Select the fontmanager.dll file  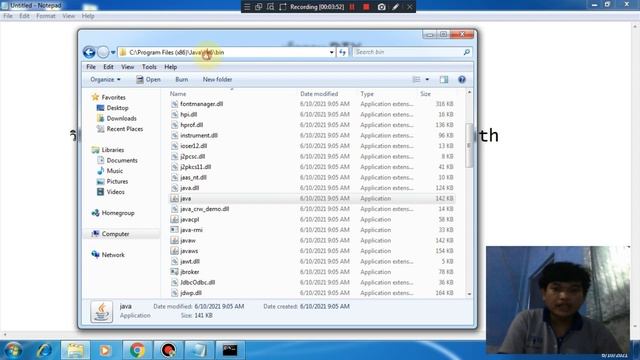click(201, 104)
